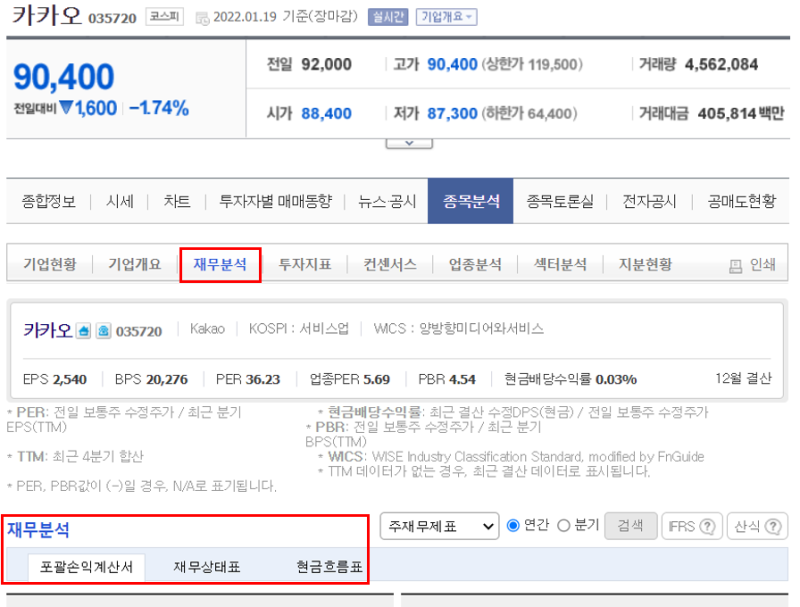Click the -1.74% change percentage

159,108
